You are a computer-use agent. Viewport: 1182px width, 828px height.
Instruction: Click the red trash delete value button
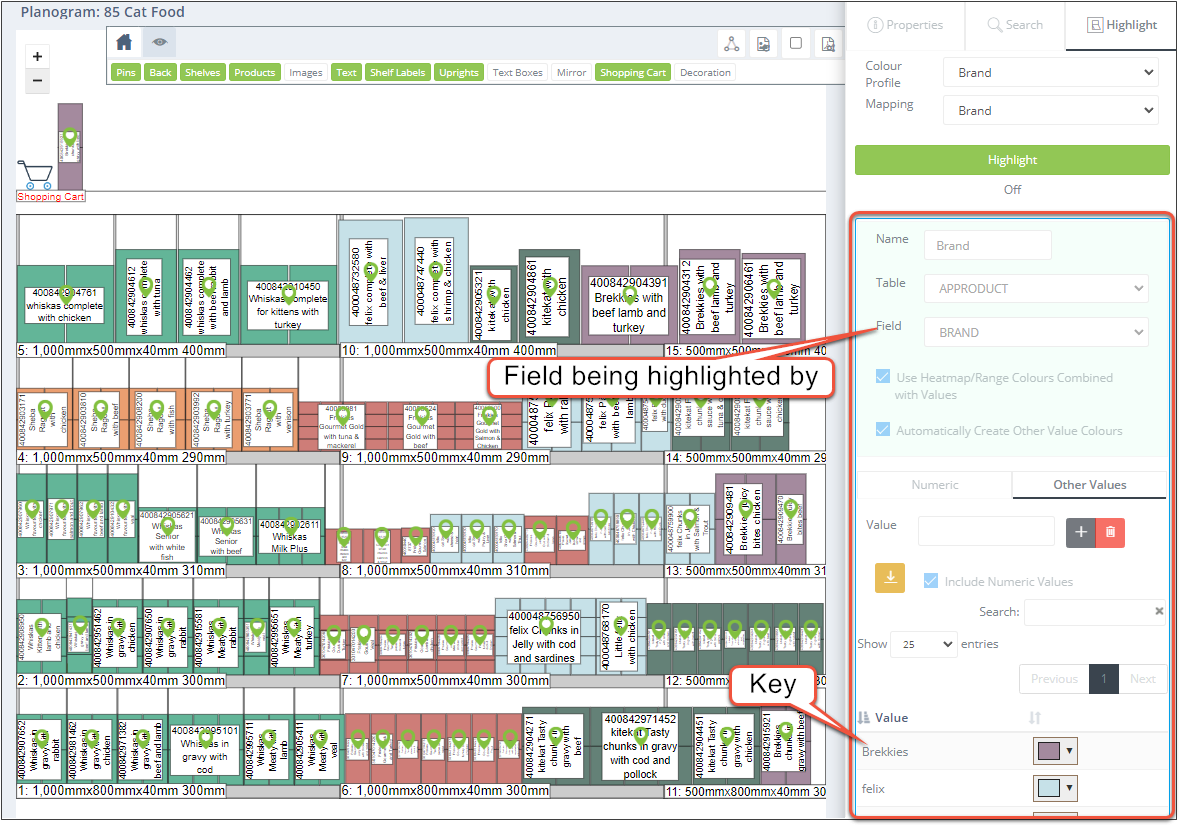pos(1110,532)
